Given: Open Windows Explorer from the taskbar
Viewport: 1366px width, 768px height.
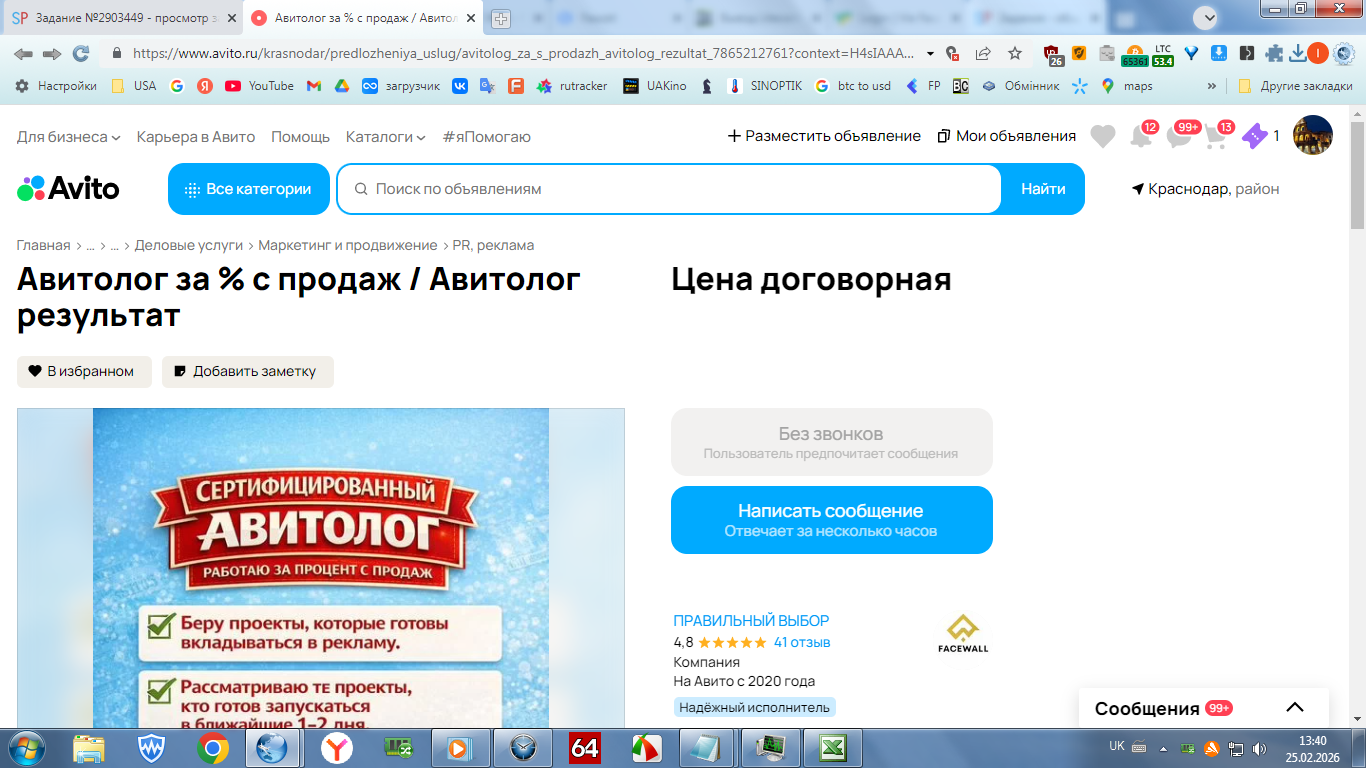Looking at the screenshot, I should [x=90, y=748].
